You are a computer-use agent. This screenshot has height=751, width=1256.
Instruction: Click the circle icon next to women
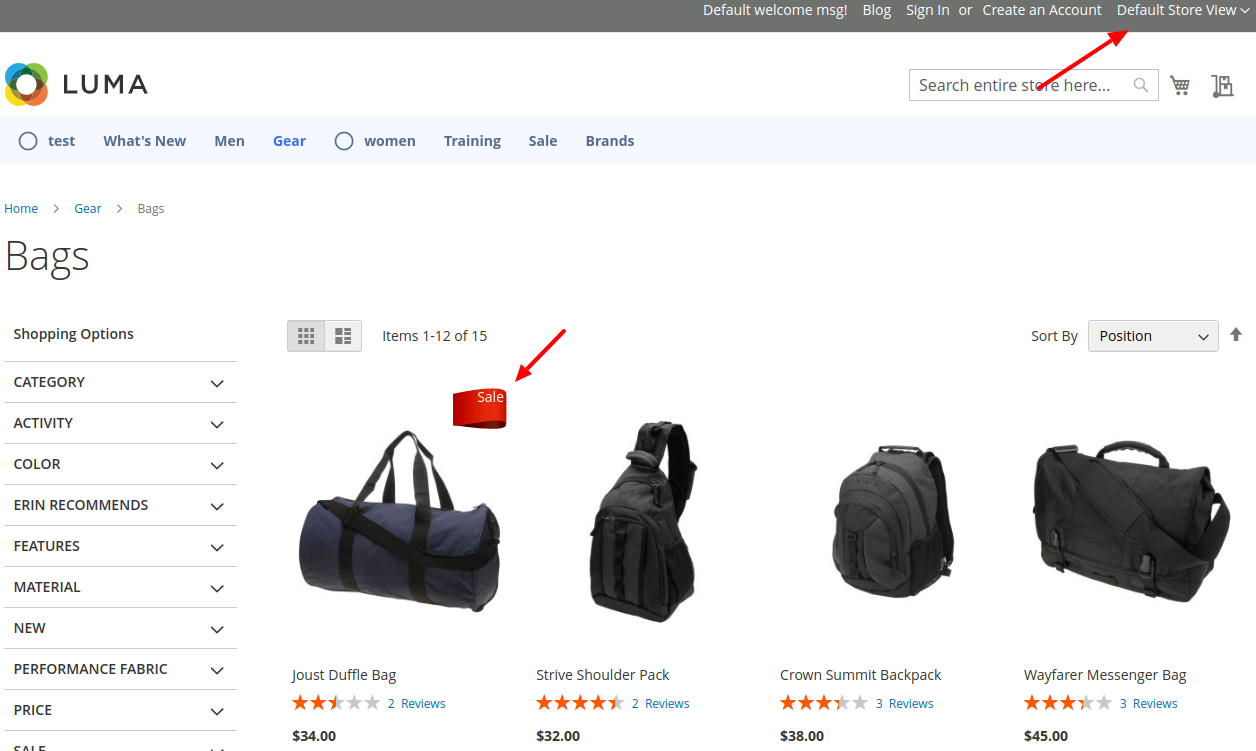344,141
